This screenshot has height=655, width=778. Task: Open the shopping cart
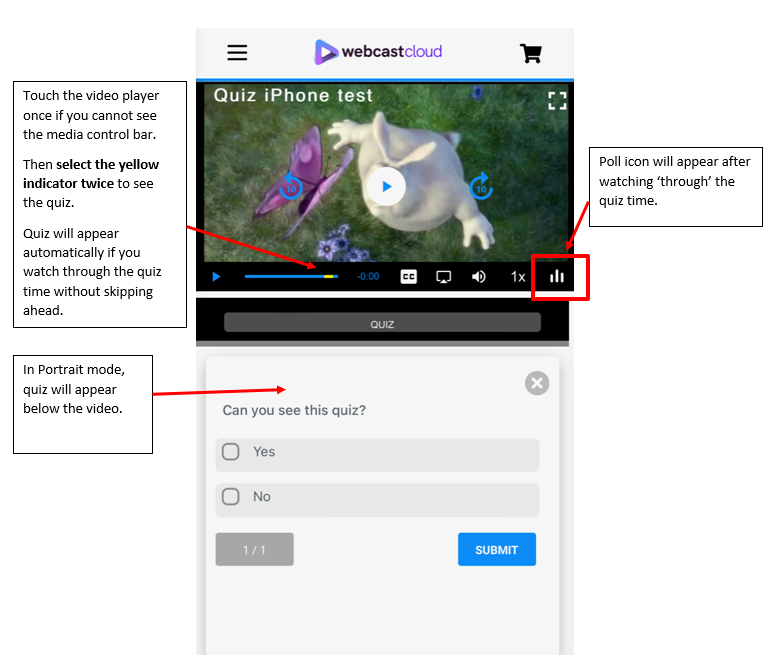tap(530, 53)
